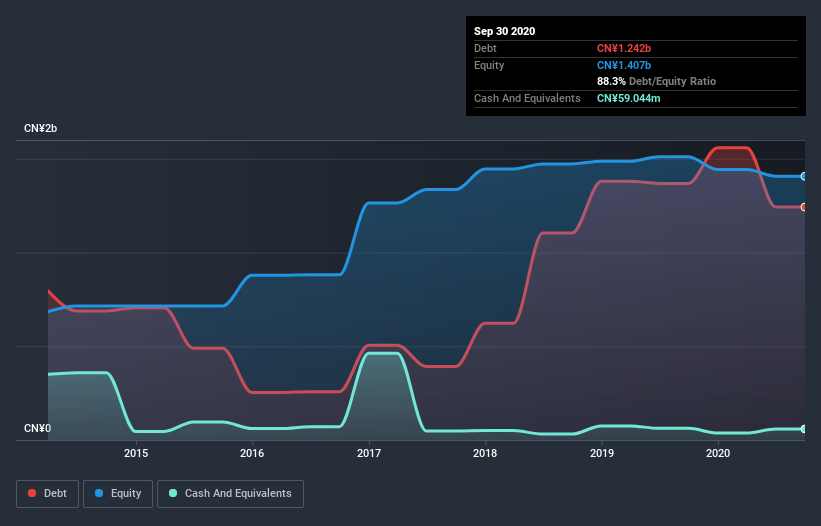Click Cash And Equivalents label in tooltip
Screen dimensions: 821x526
point(527,98)
